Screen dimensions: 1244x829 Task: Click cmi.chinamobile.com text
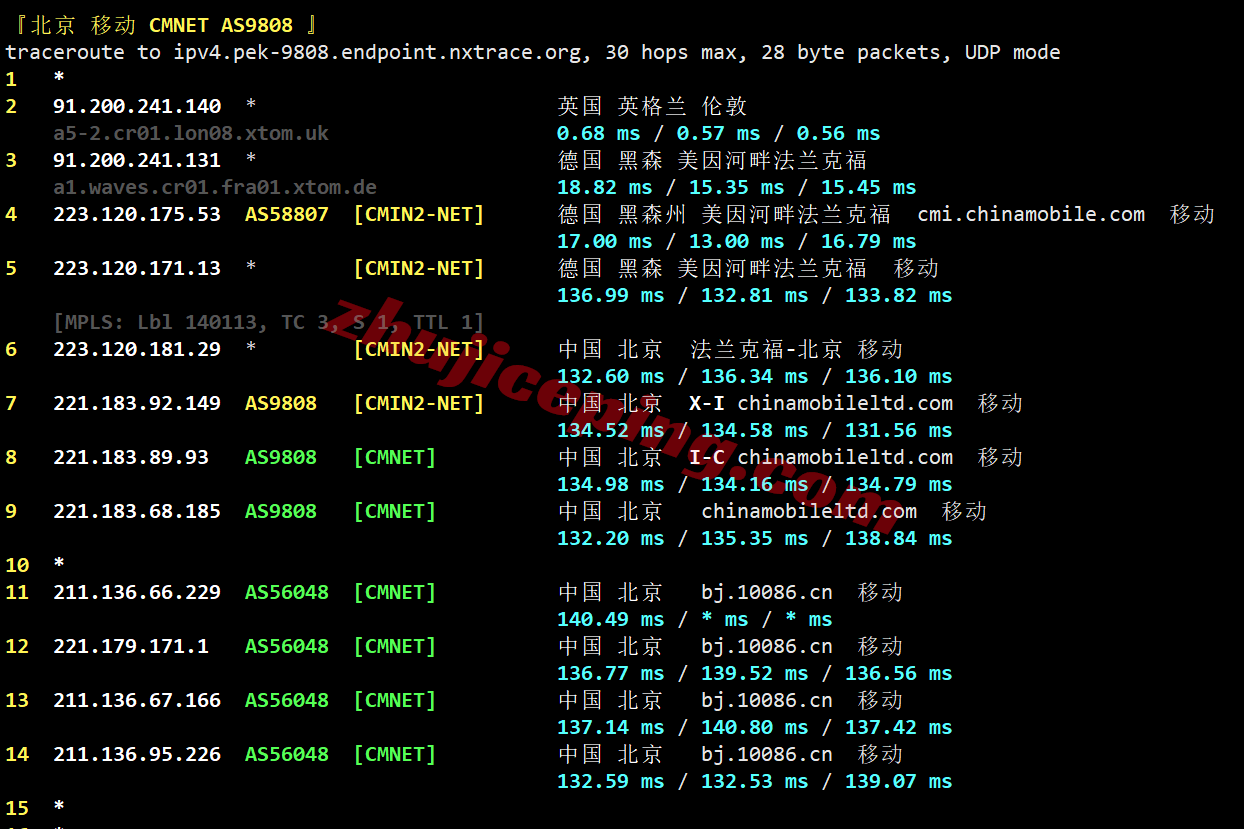[x=1031, y=214]
